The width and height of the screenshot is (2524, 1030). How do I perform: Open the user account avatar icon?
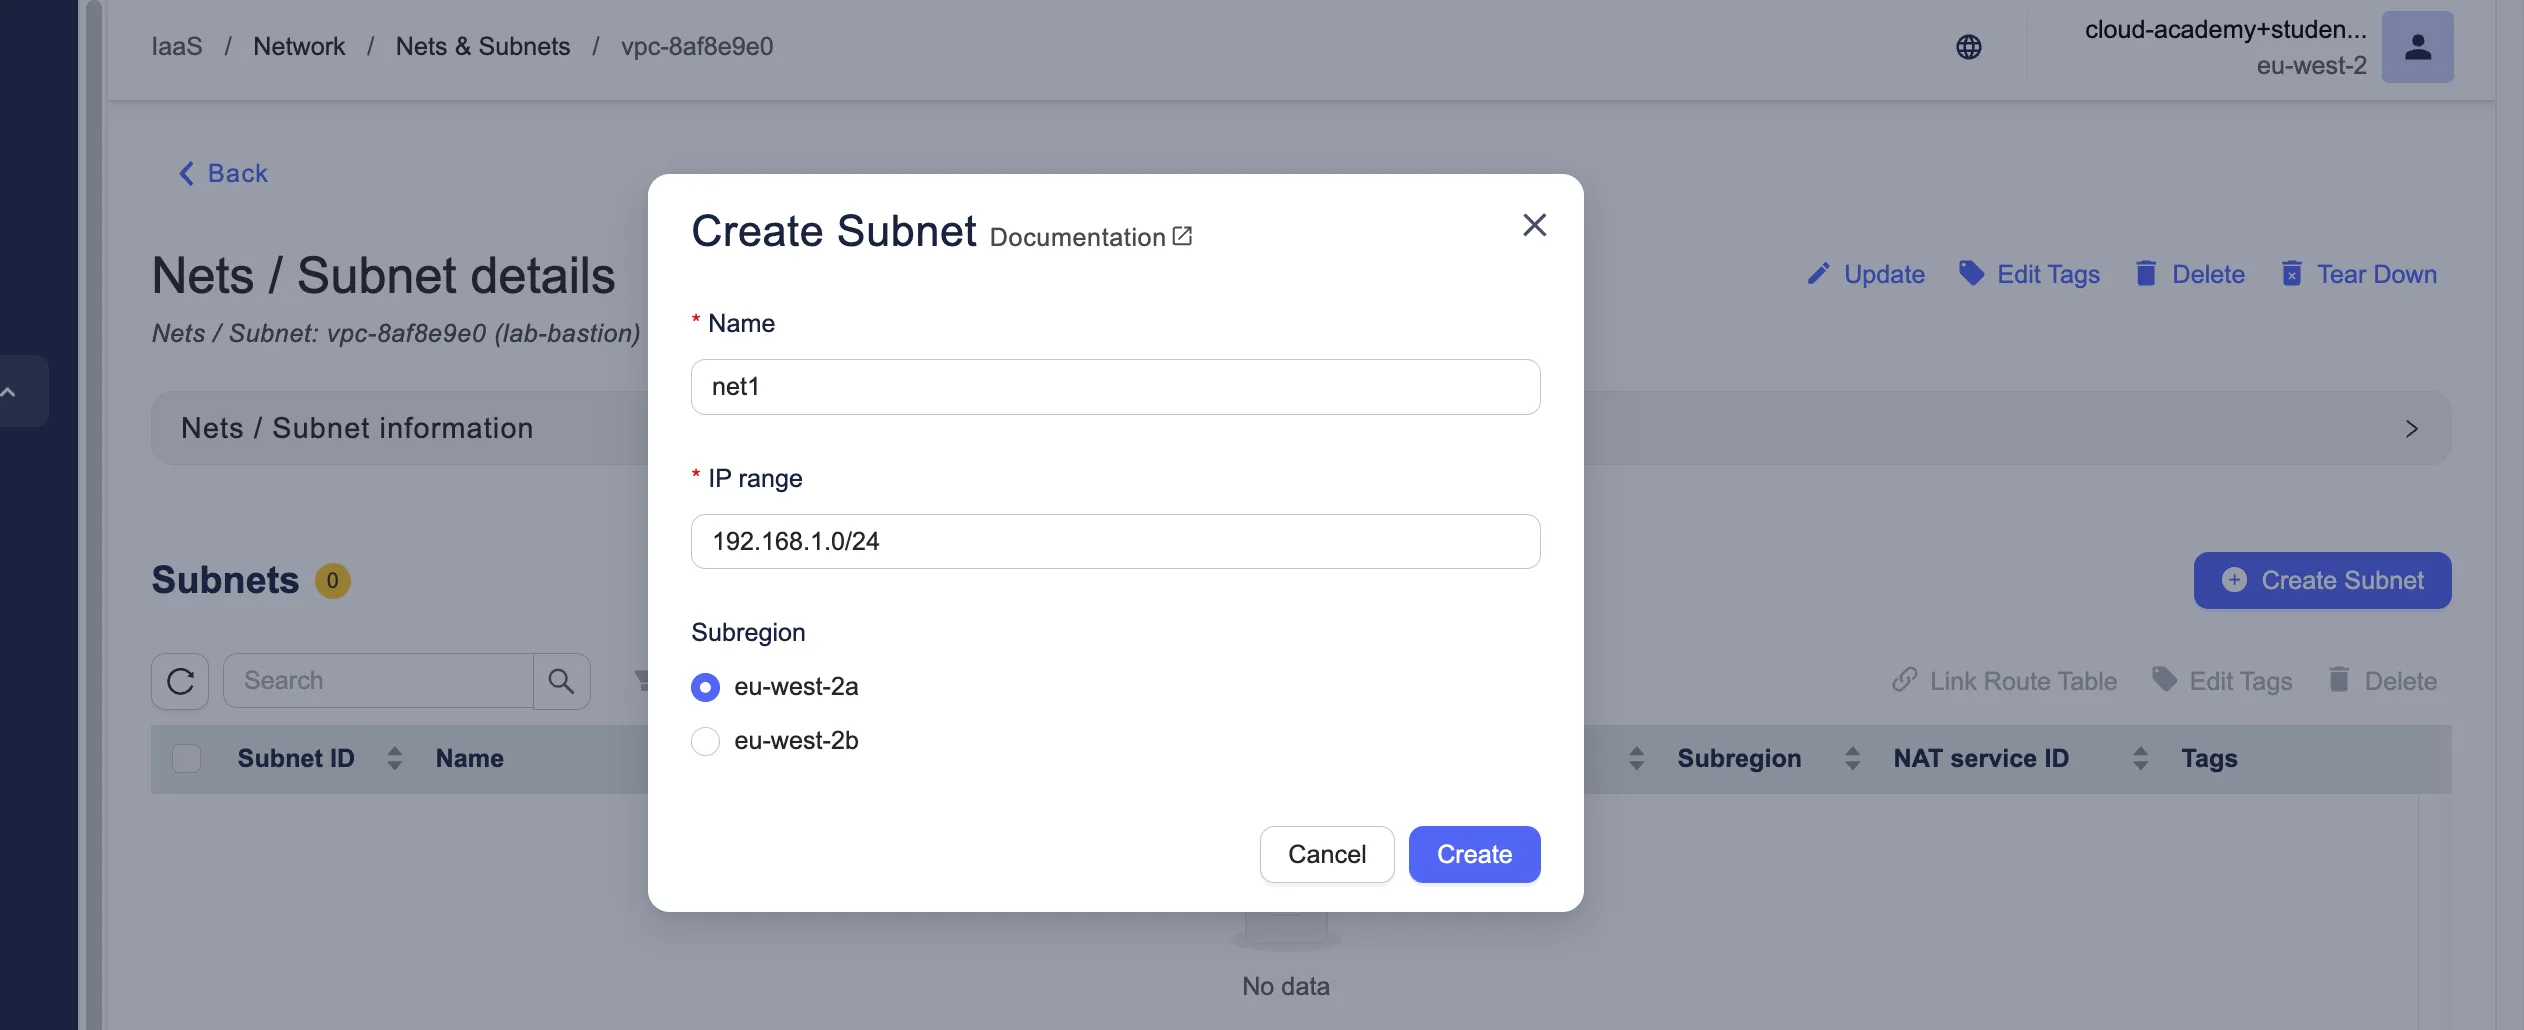pos(2417,47)
